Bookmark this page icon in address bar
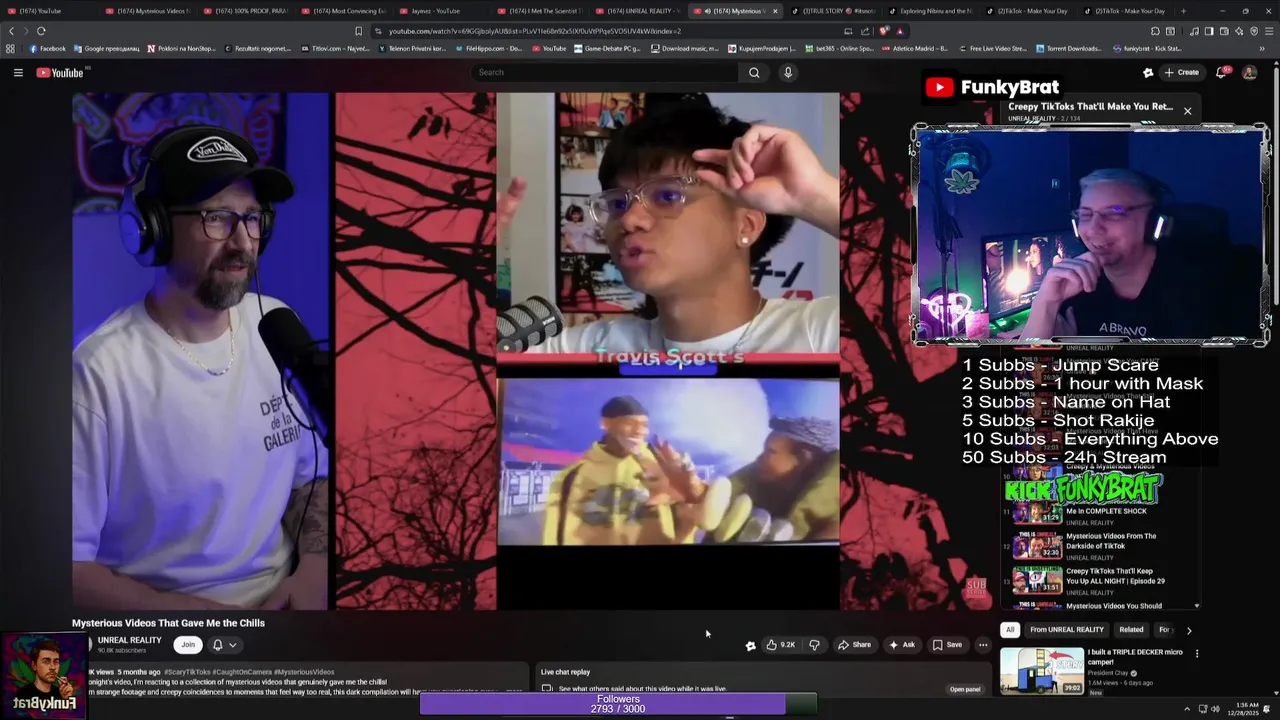Screen dimensions: 1280x720 [358, 31]
